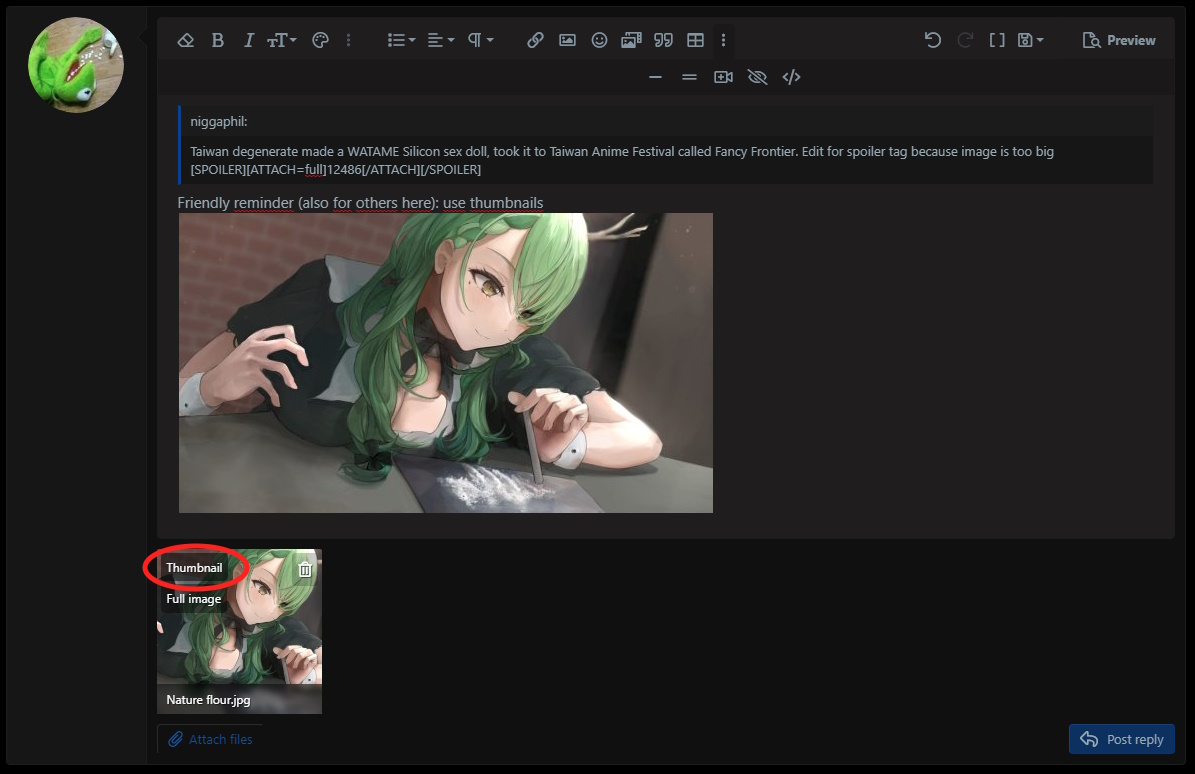Toggle italic formatting
This screenshot has height=774, width=1195.
[x=248, y=40]
